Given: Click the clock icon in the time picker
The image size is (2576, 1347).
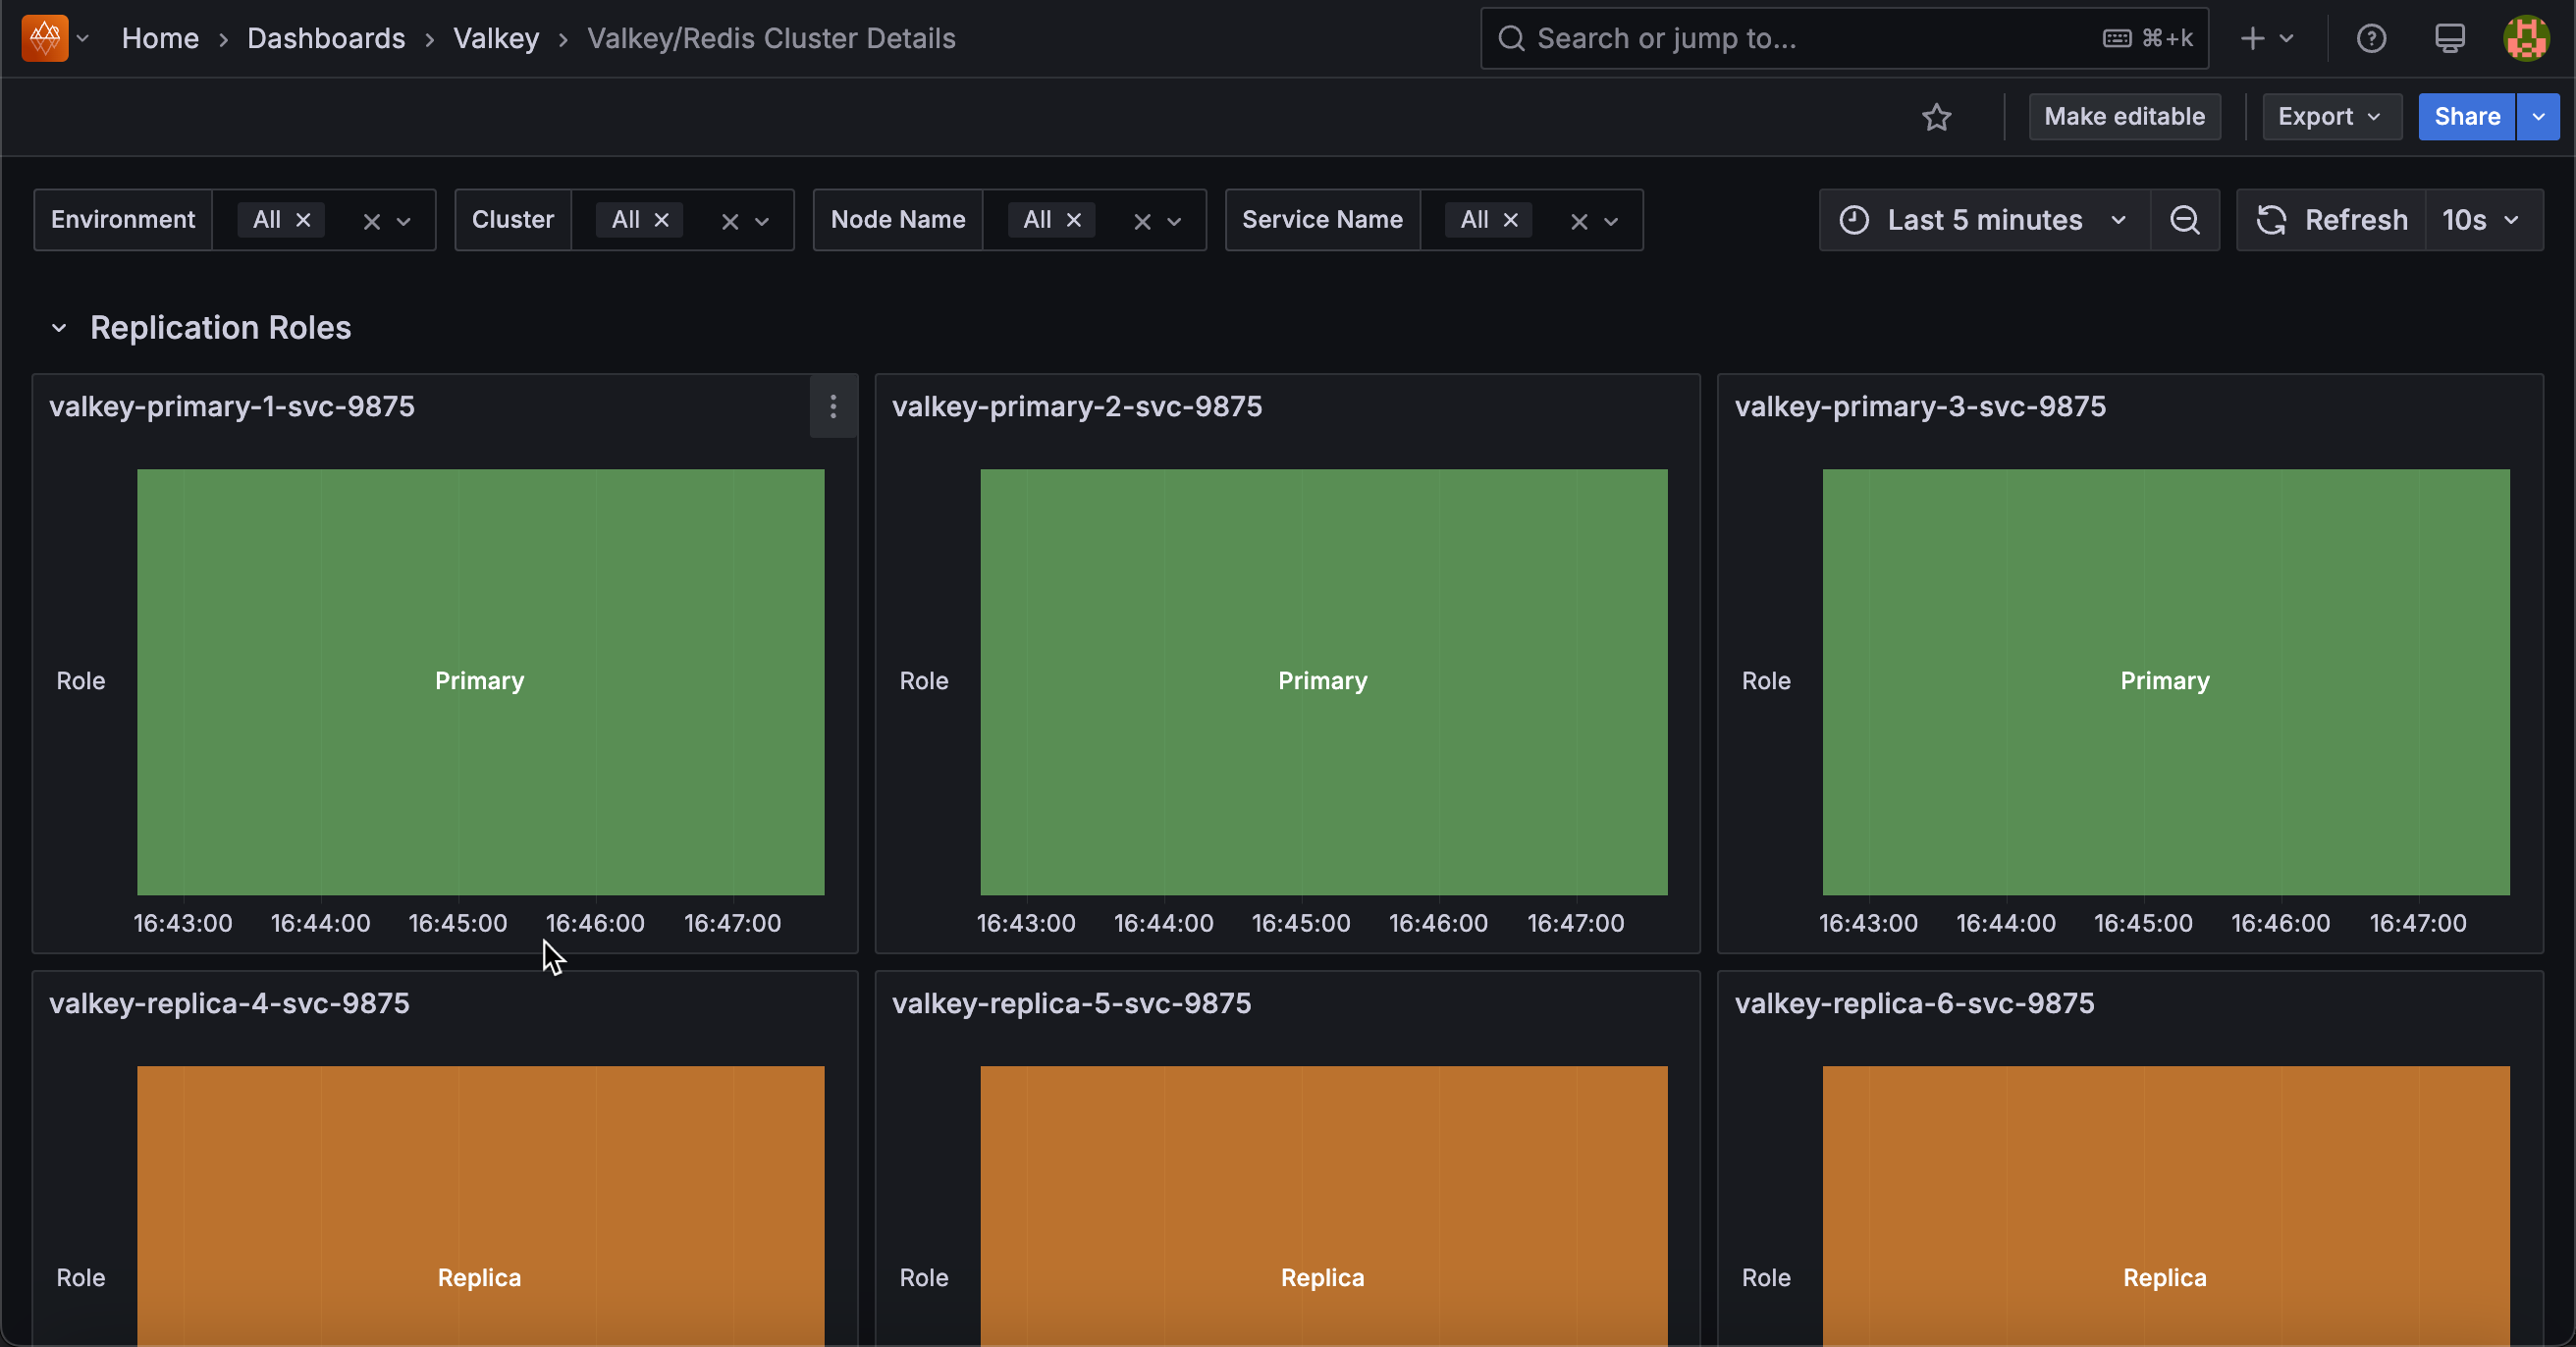Looking at the screenshot, I should click(1856, 220).
